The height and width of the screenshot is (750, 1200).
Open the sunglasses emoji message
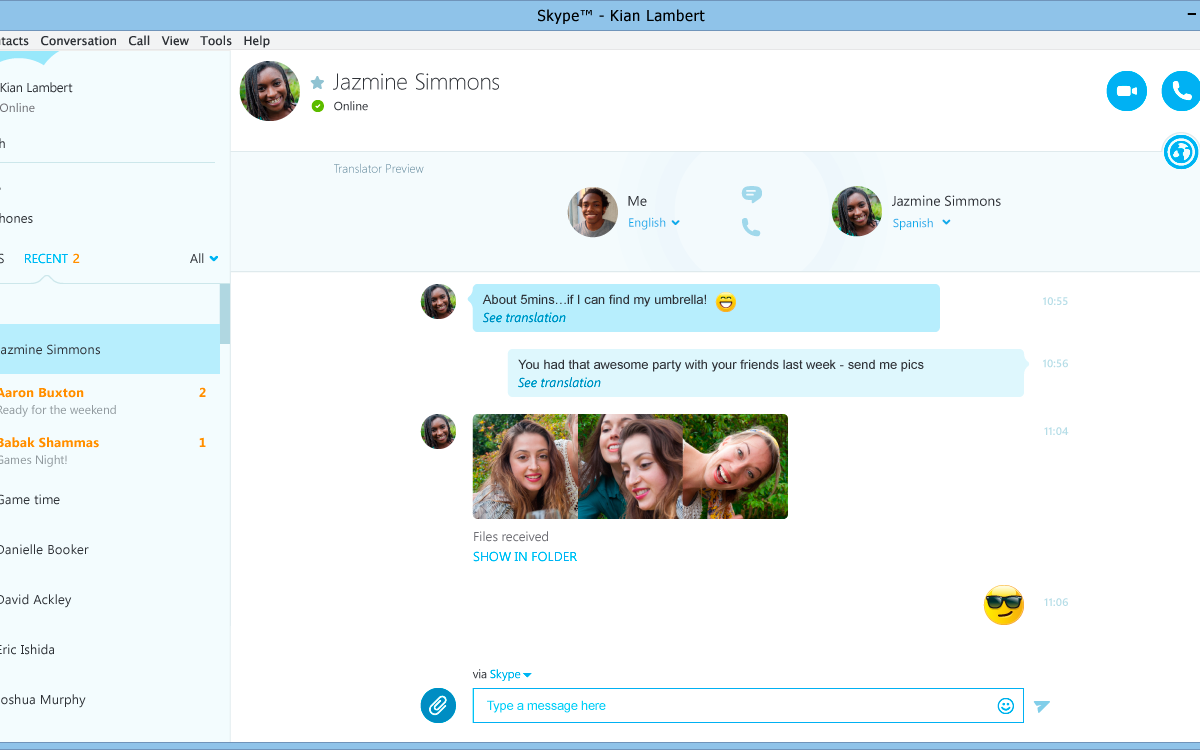point(1003,605)
